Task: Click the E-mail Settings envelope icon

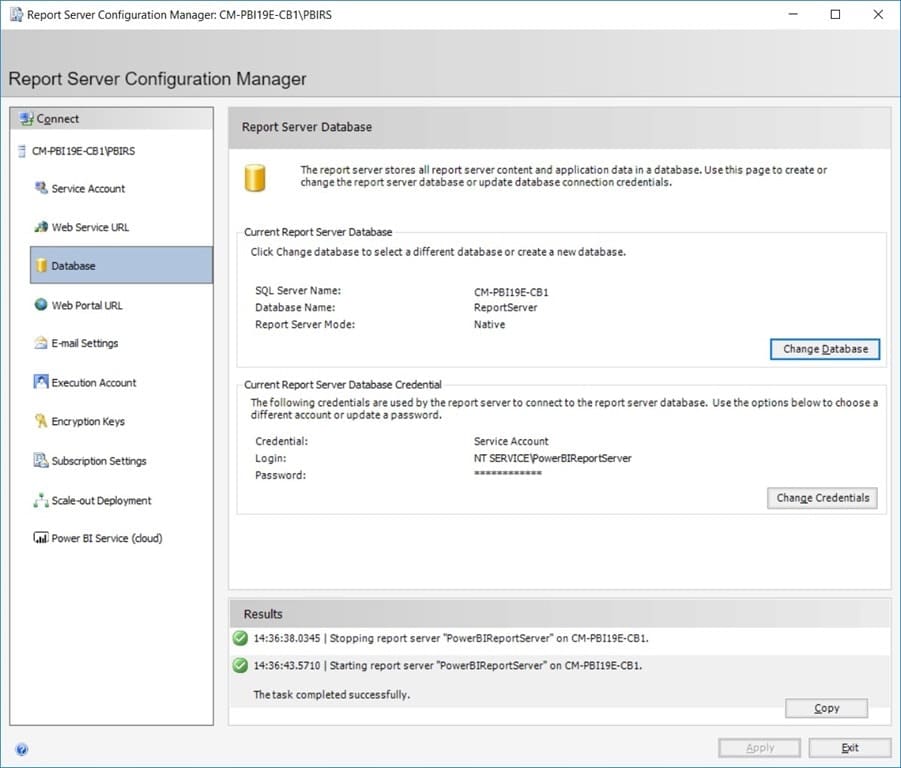Action: (x=41, y=343)
